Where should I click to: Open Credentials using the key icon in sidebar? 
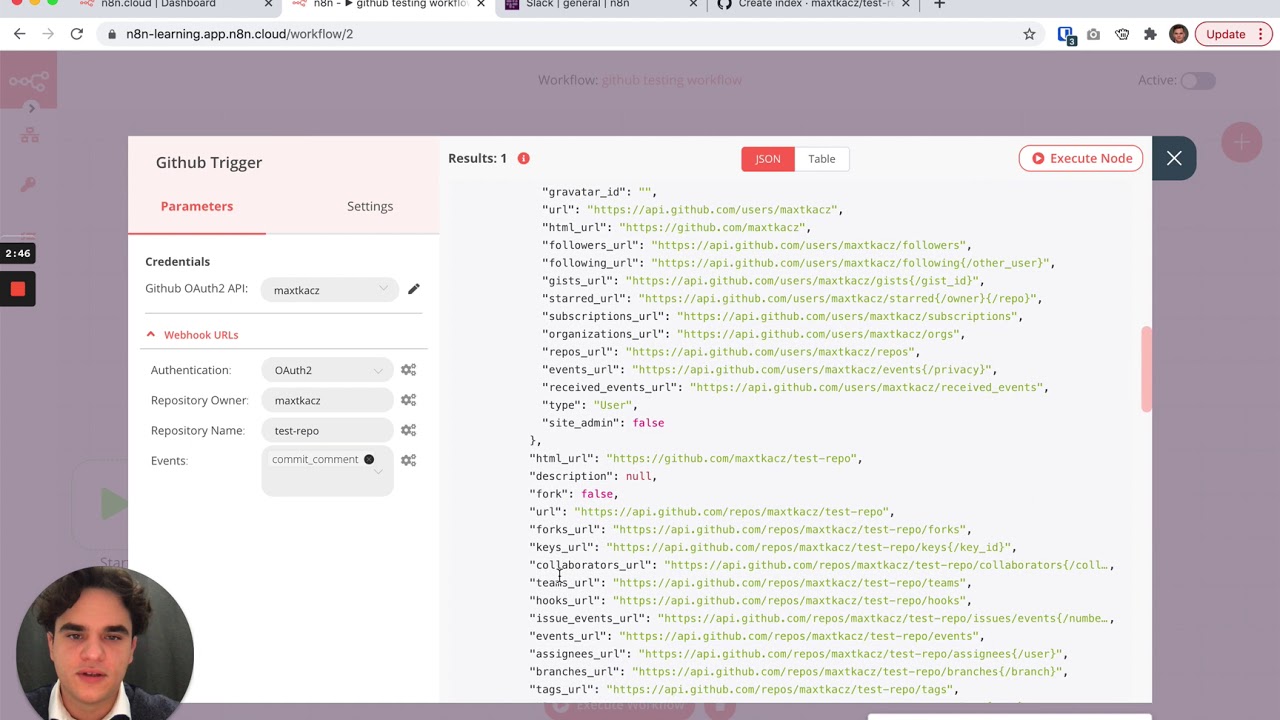[28, 185]
